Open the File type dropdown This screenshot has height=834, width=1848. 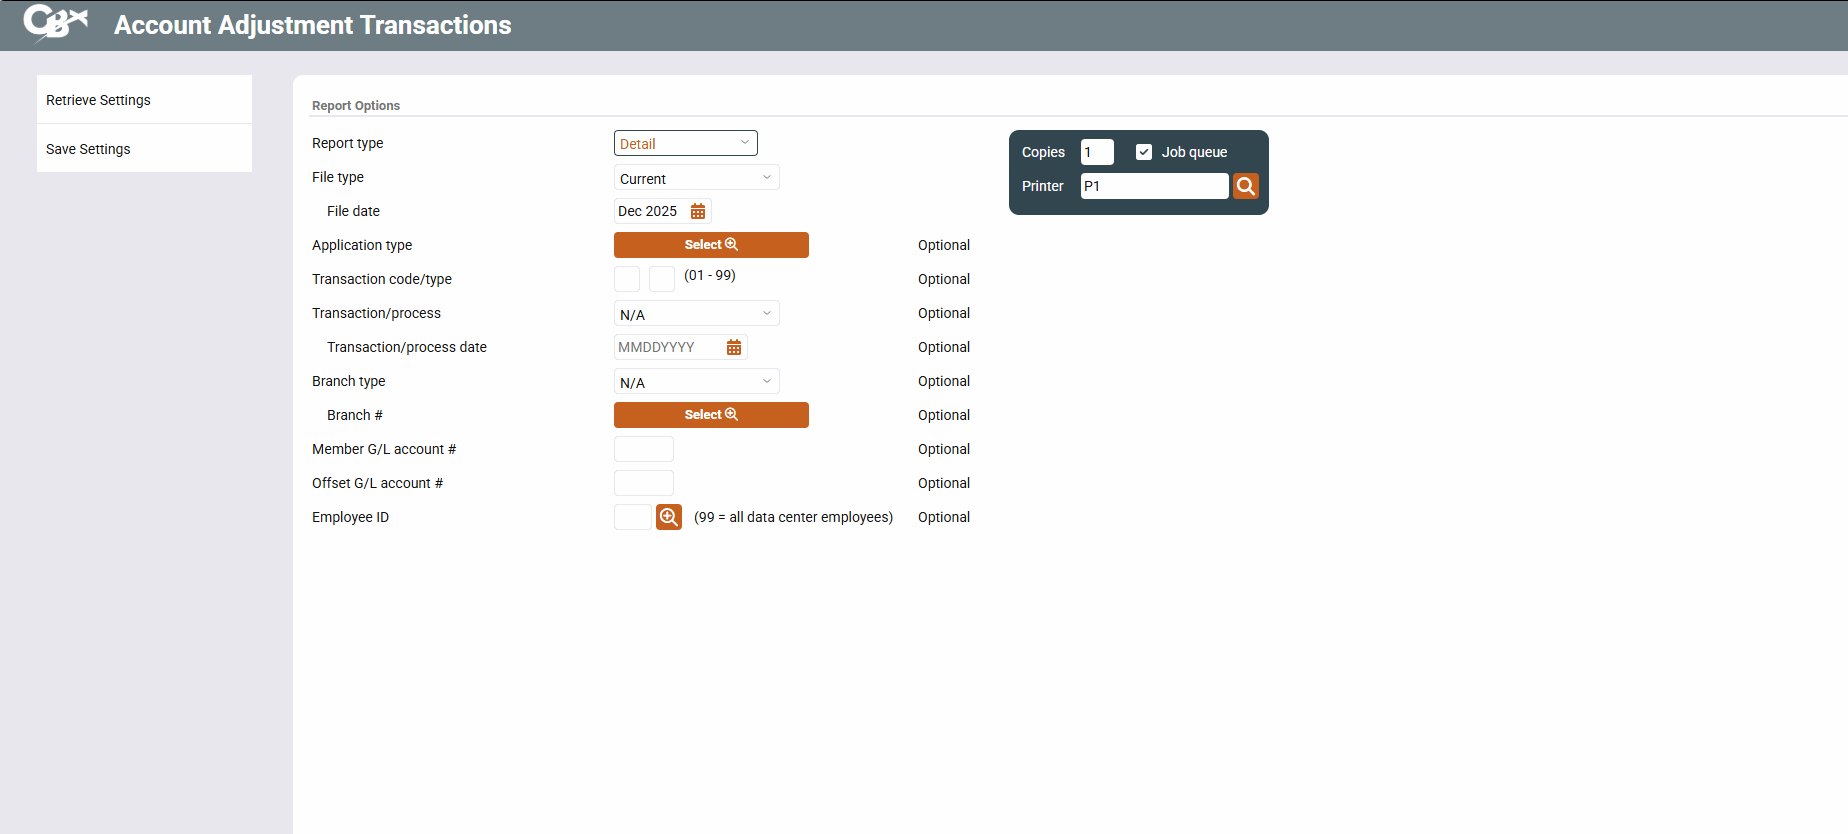696,178
